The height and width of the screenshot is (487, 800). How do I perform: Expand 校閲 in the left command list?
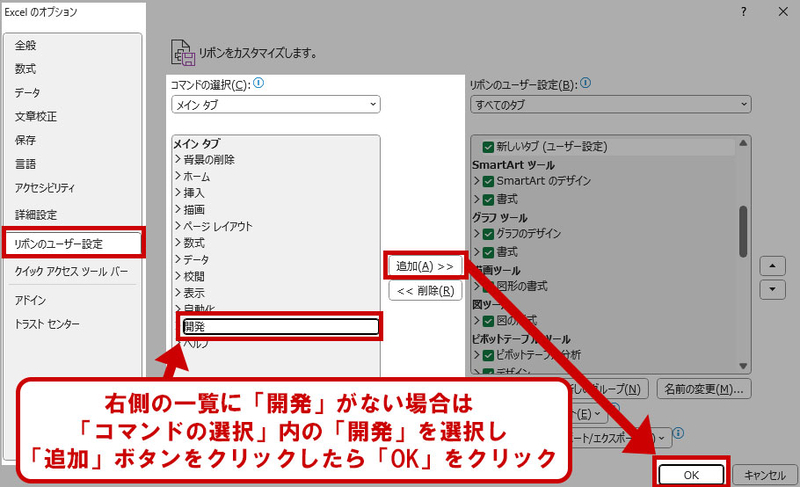tap(178, 276)
